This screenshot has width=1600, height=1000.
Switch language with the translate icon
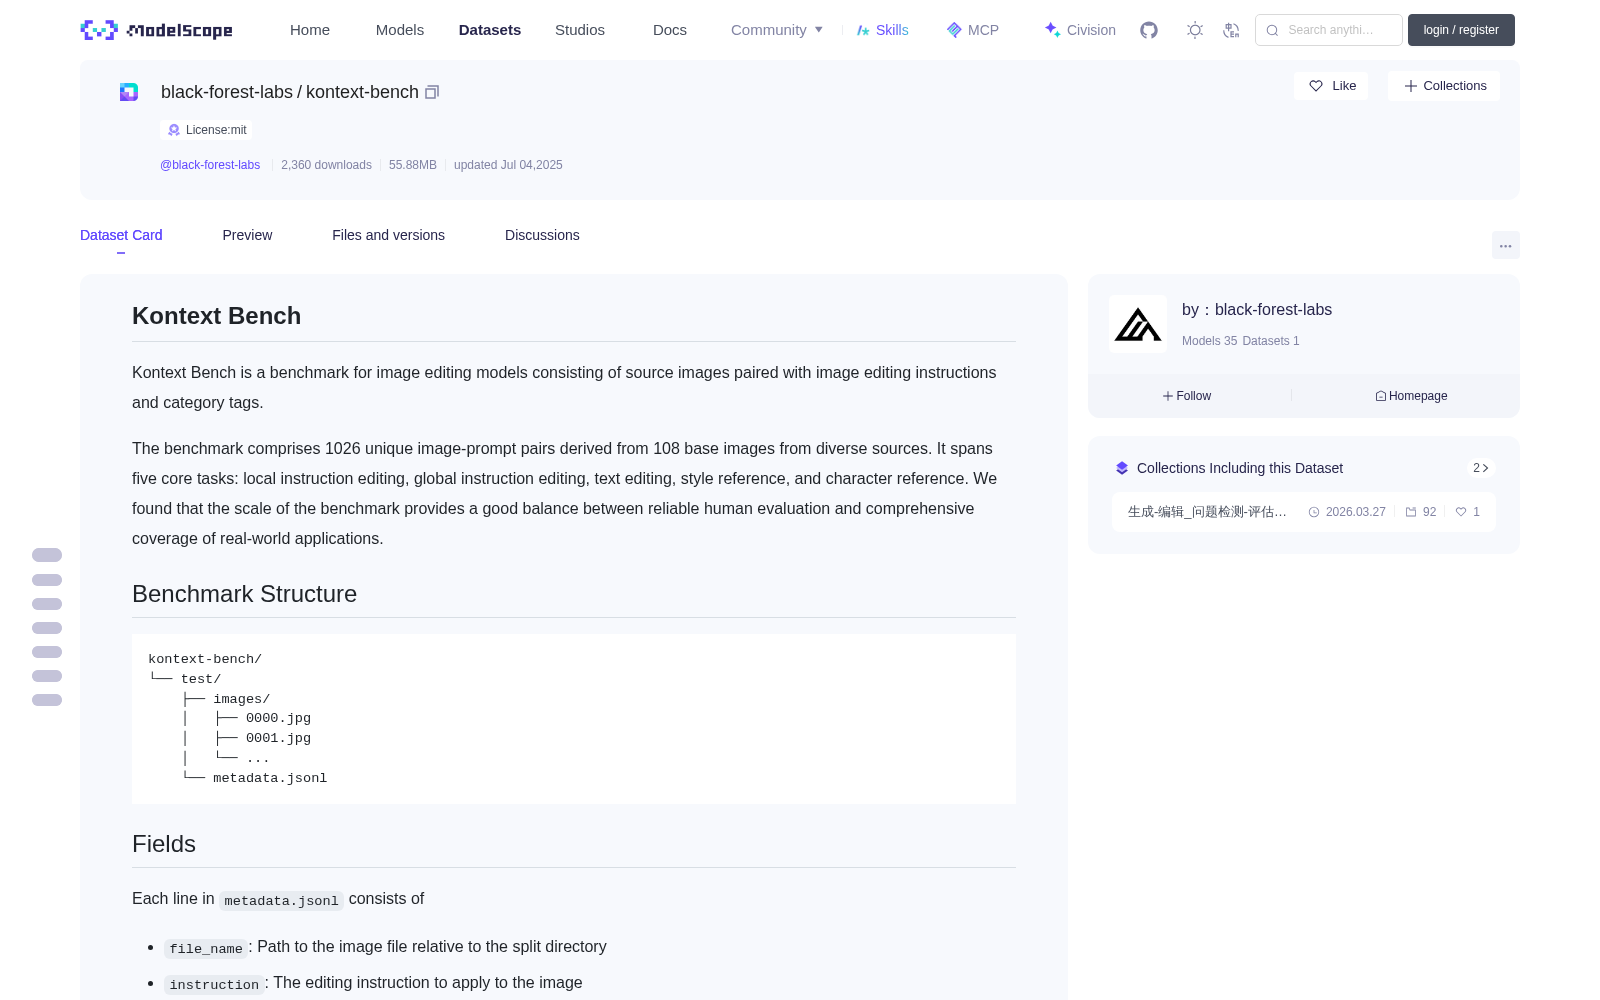[1231, 30]
